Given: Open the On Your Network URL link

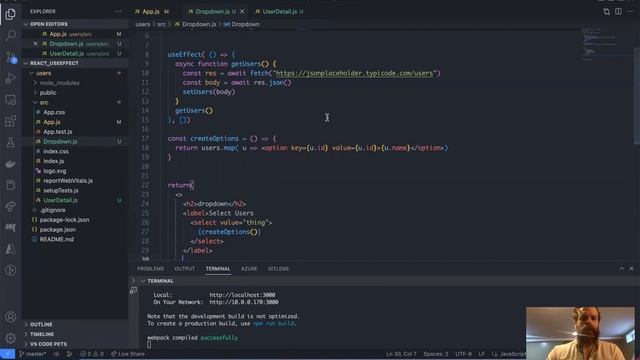Looking at the screenshot, I should point(244,302).
